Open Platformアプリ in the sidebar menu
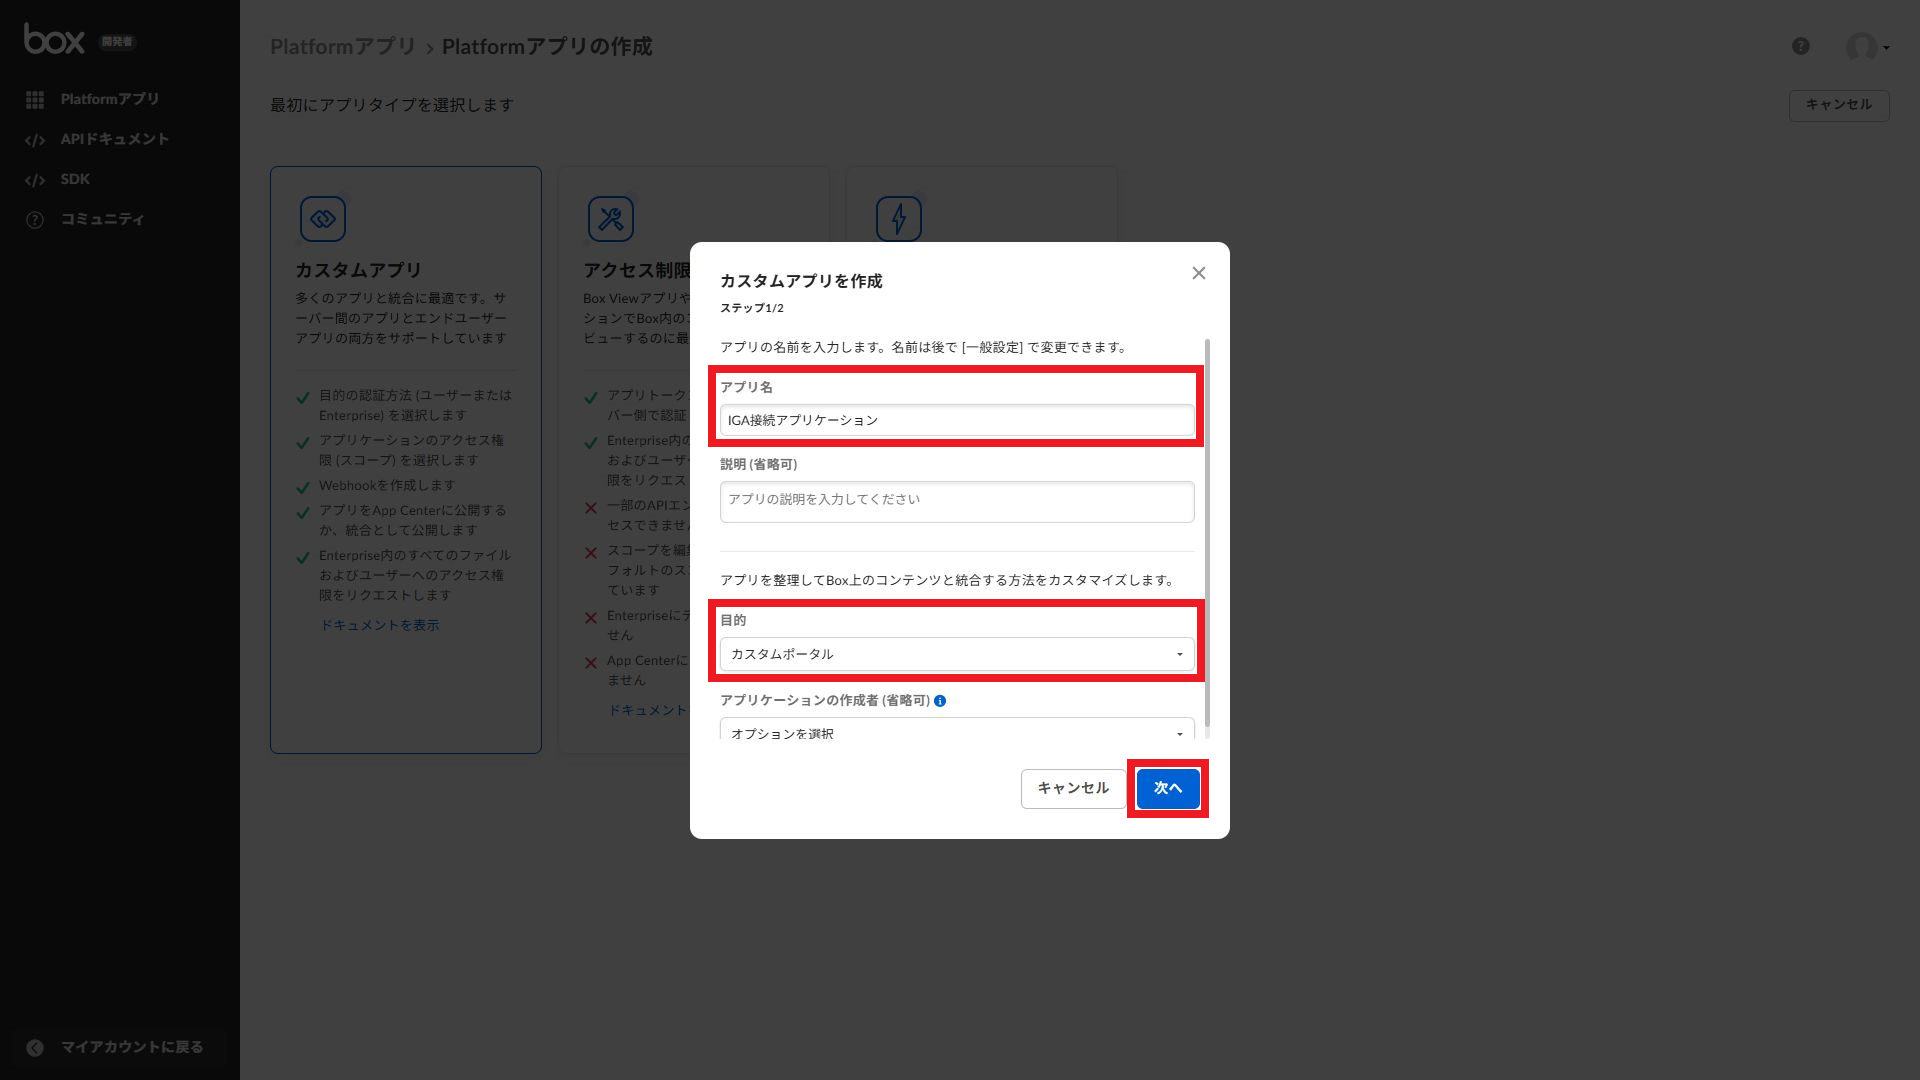The width and height of the screenshot is (1920, 1080). [x=109, y=99]
